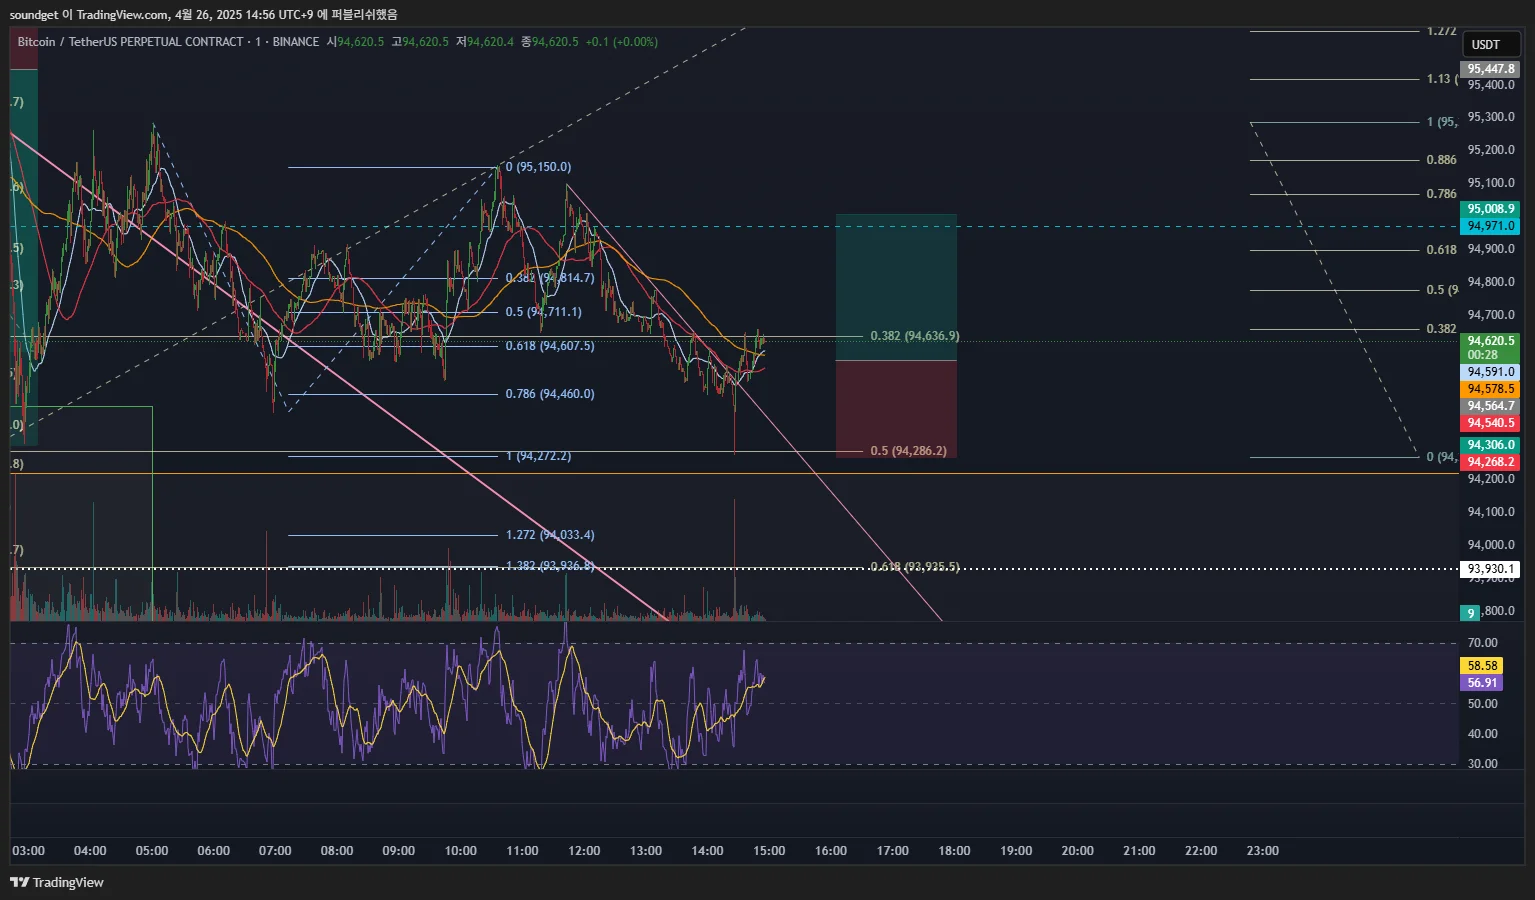The width and height of the screenshot is (1535, 900).
Task: Select the orange 94,578.5 moving average label
Action: click(1490, 389)
